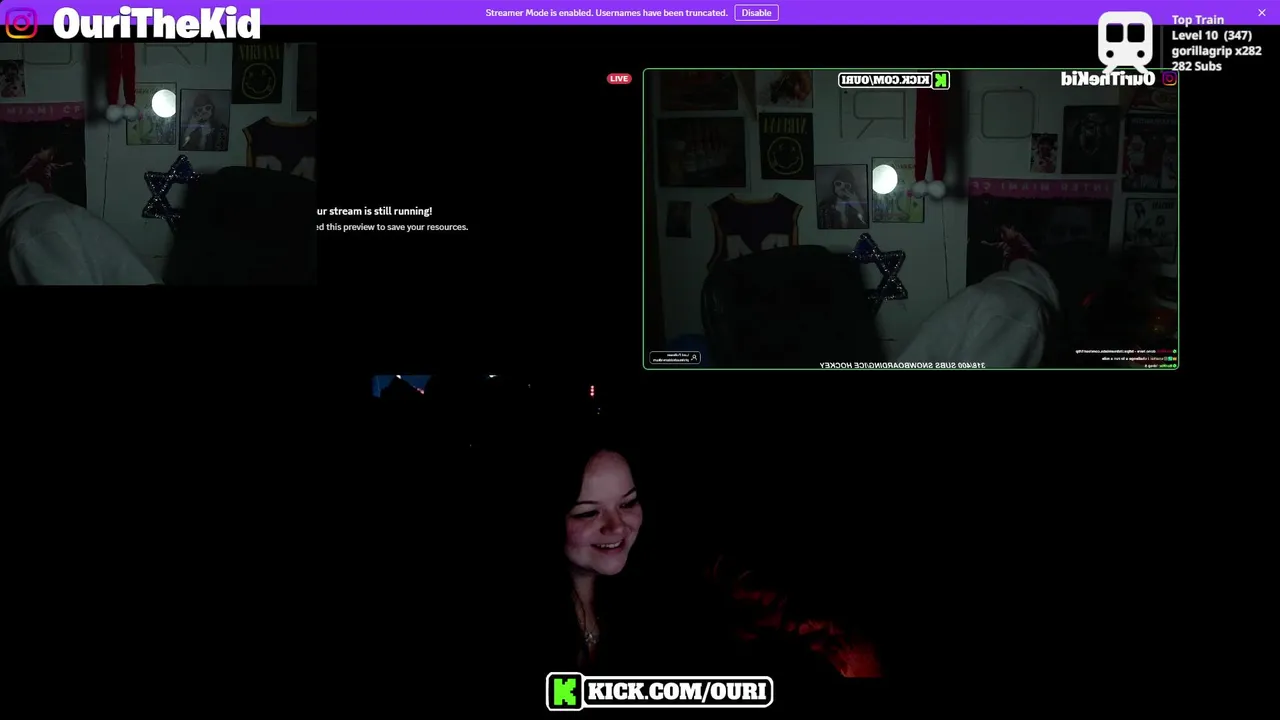Click the OuriTheKid title text

pos(157,23)
